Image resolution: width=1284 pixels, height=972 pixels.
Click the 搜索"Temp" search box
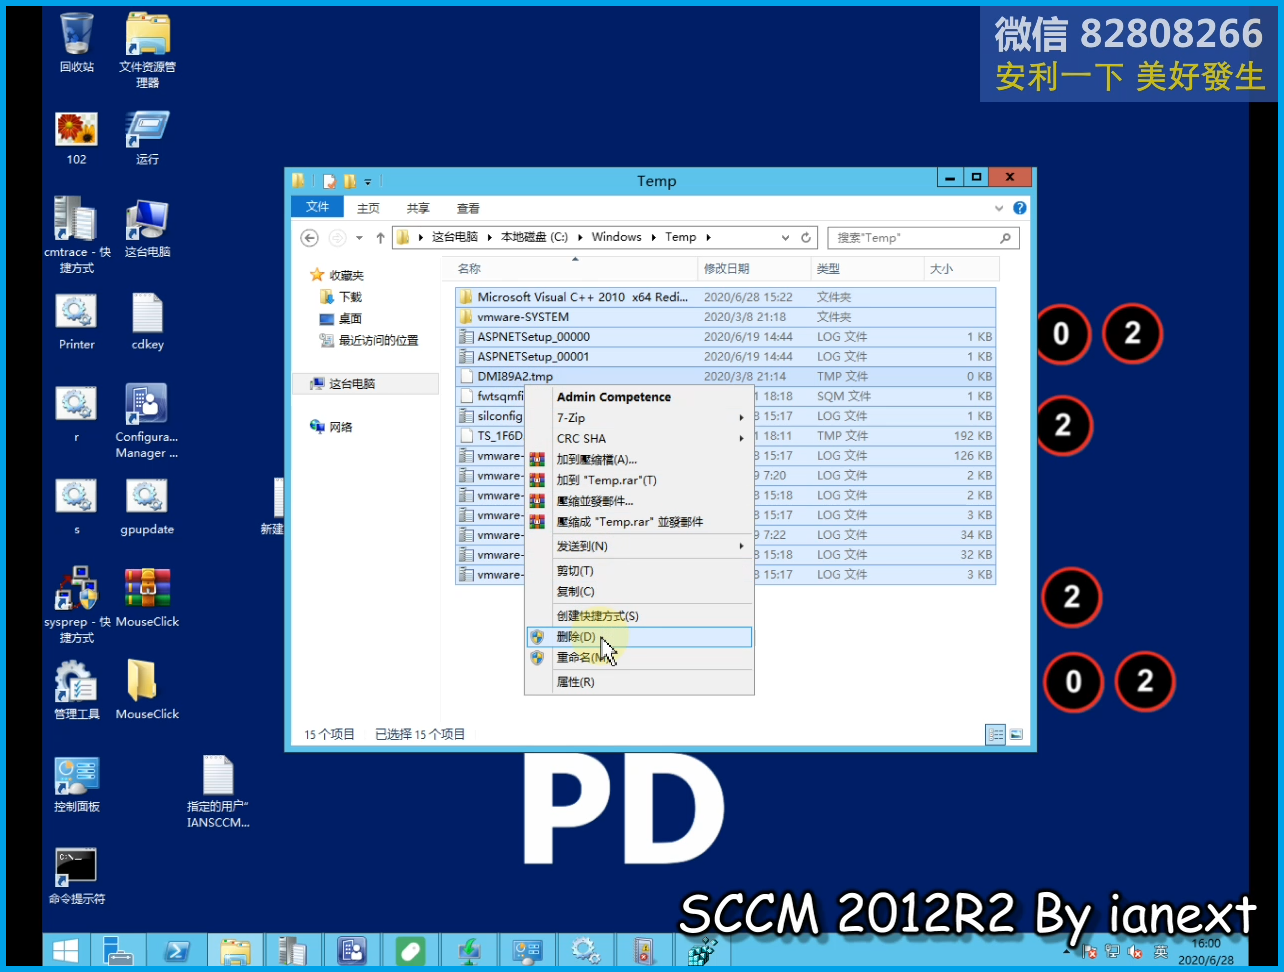click(x=924, y=238)
